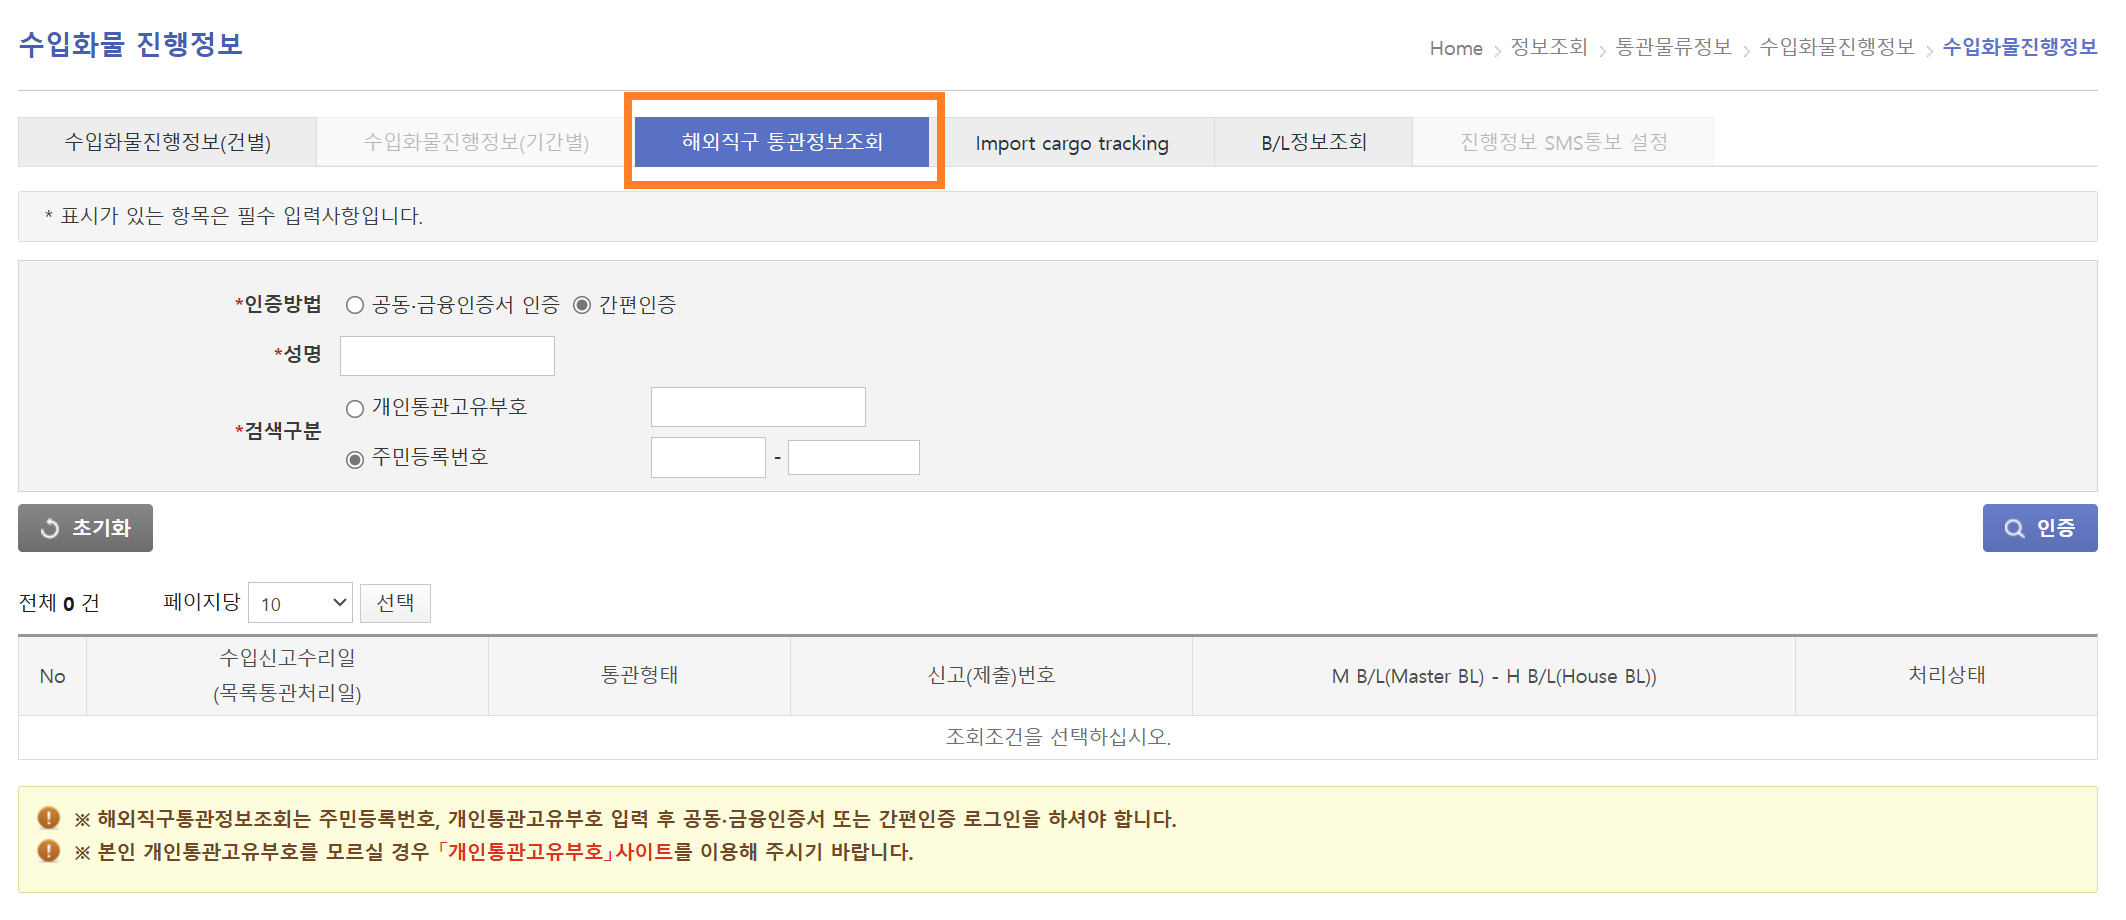Choose 개인통관고유부호 search type

click(x=355, y=408)
